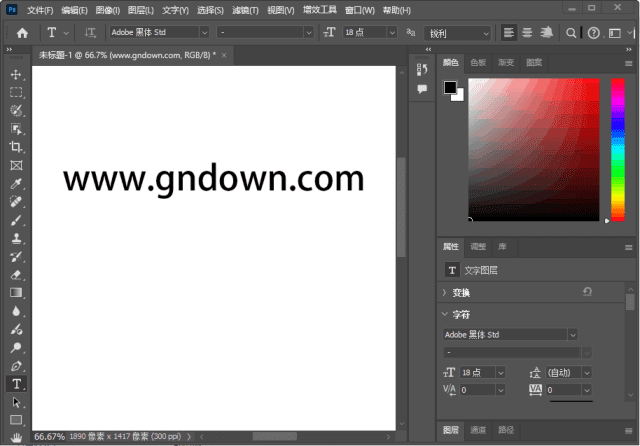The width and height of the screenshot is (640, 446).
Task: Toggle right text alignment
Action: tap(544, 33)
